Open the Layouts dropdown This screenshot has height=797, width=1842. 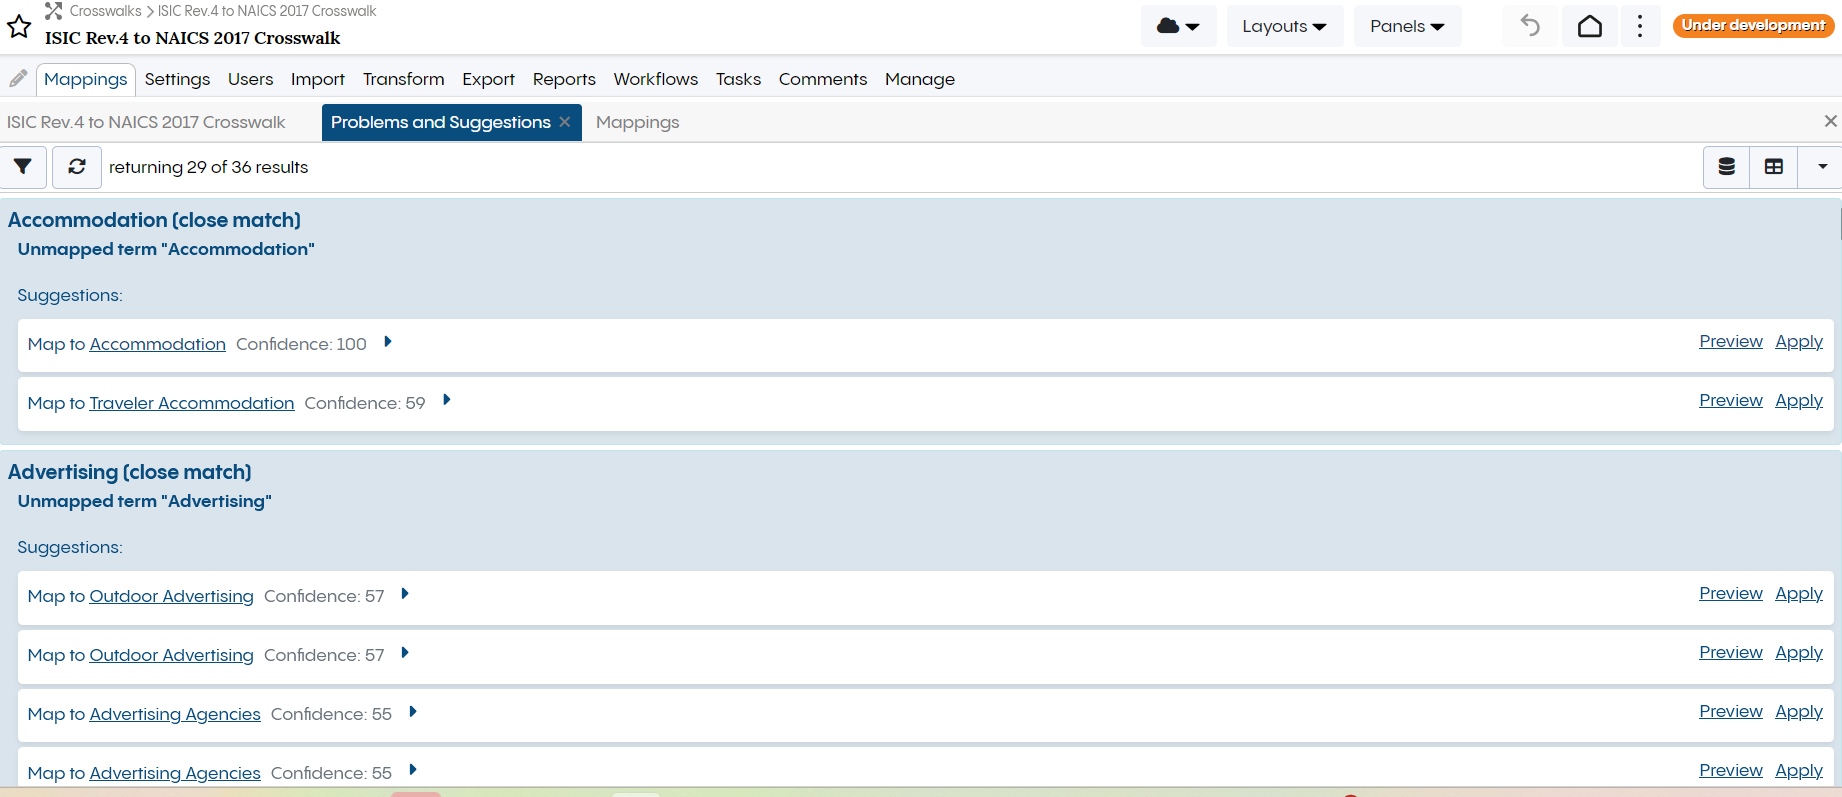(1284, 26)
